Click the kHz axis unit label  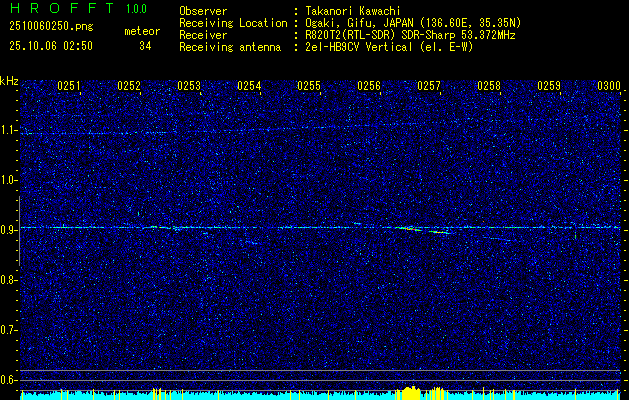pos(9,81)
